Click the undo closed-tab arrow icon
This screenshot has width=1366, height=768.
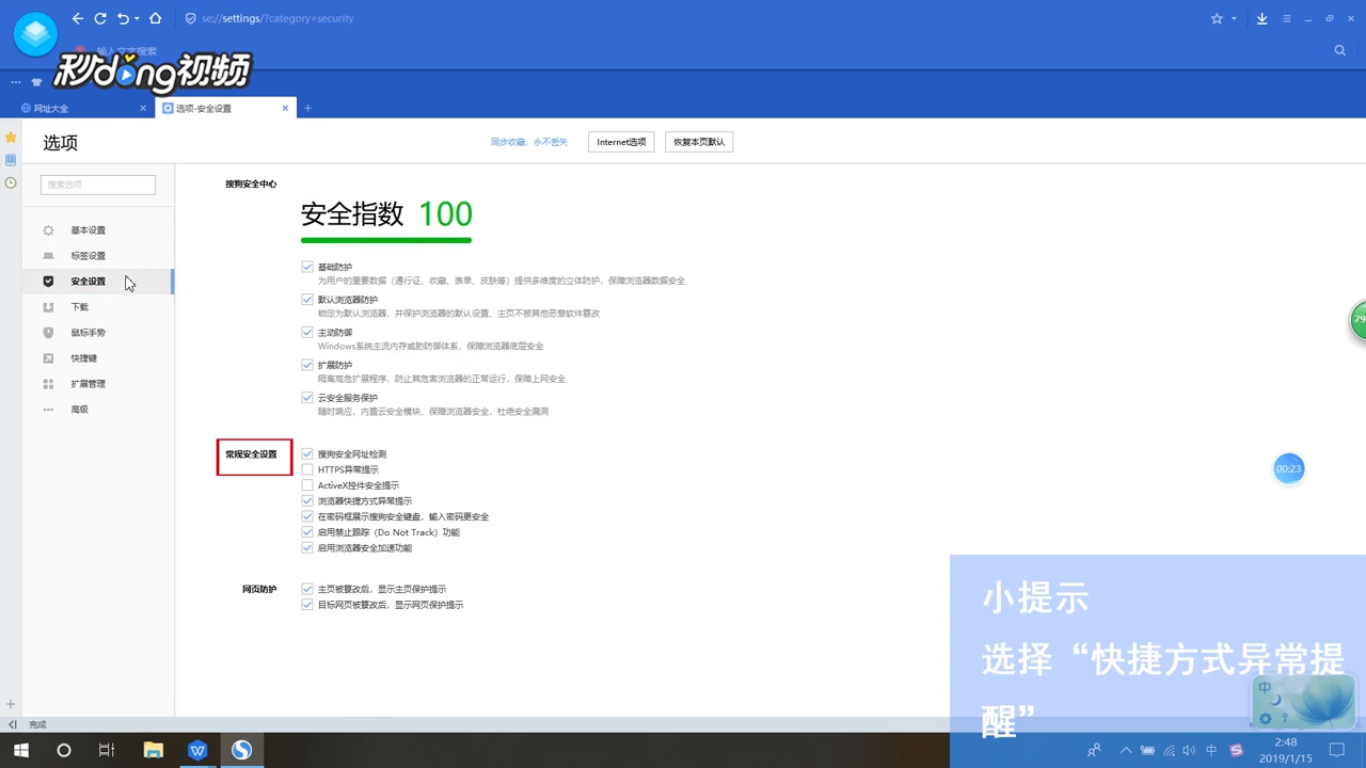[x=122, y=18]
